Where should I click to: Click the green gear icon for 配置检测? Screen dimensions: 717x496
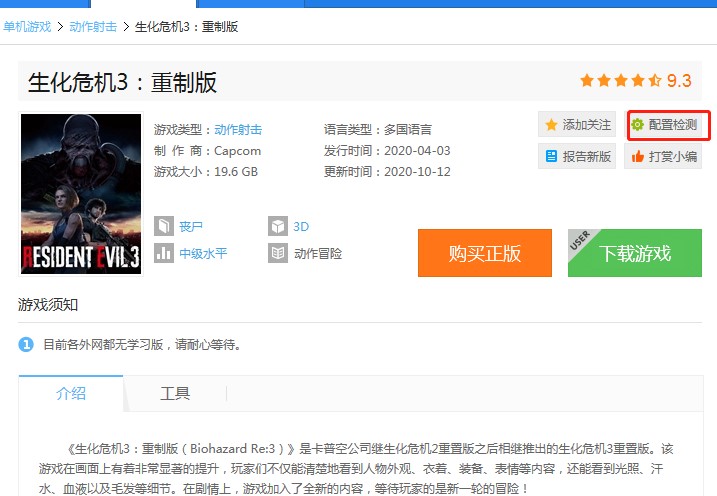coord(637,124)
